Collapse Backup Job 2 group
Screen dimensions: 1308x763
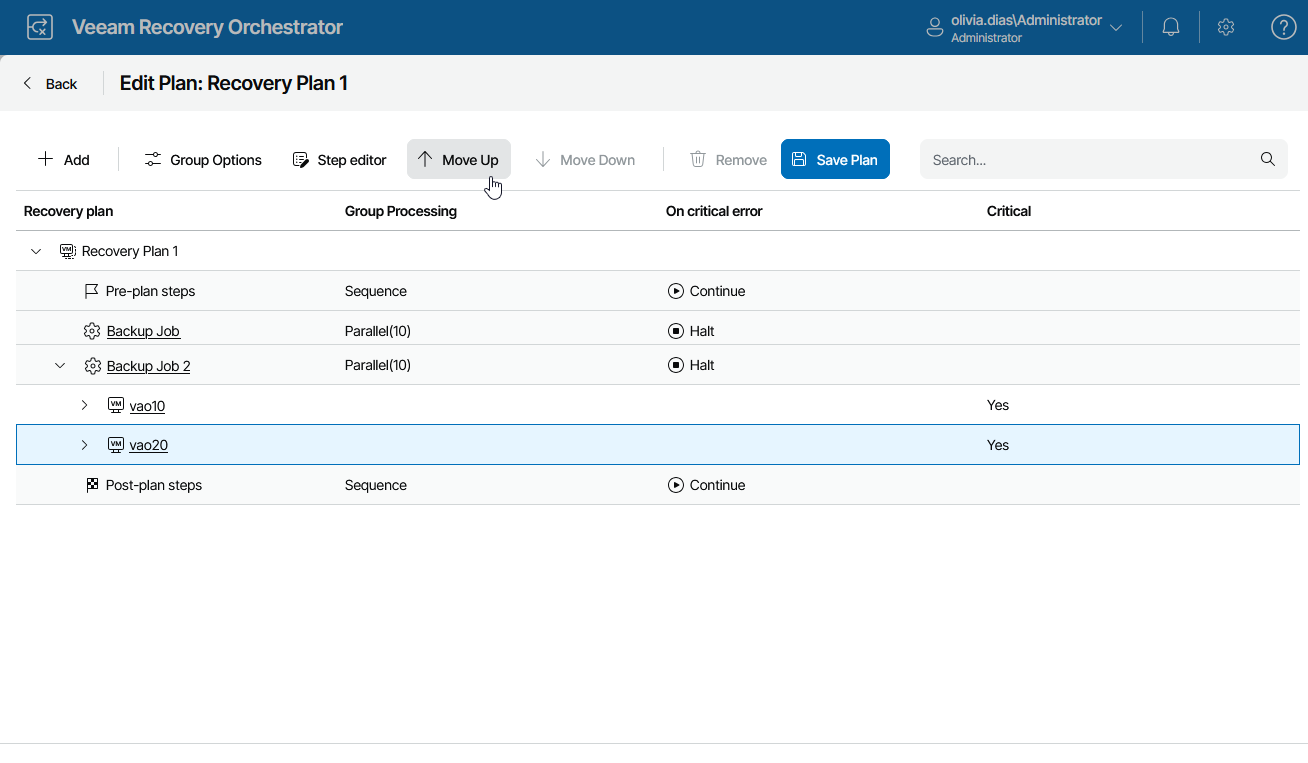60,365
